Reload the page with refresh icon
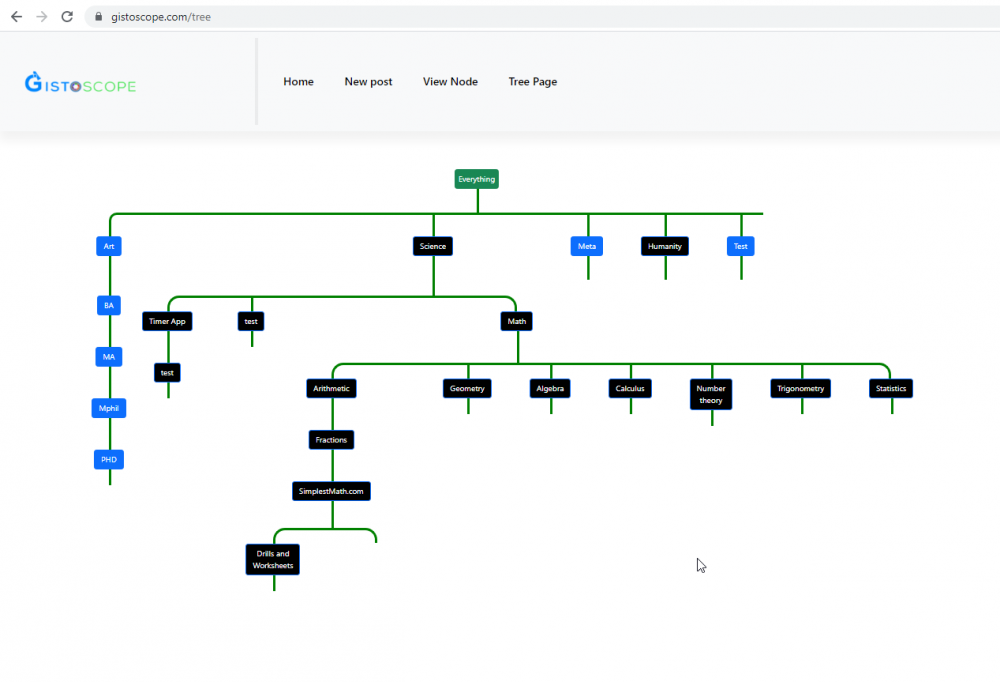 (x=67, y=17)
